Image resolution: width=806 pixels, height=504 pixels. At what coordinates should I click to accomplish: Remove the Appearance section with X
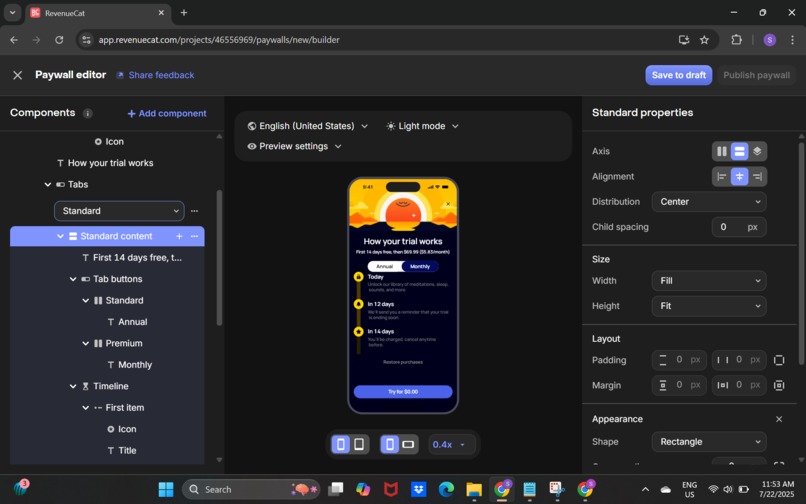coord(779,419)
